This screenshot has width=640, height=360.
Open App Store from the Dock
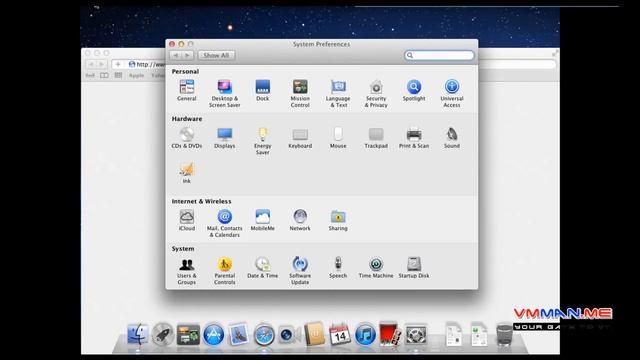(x=213, y=335)
